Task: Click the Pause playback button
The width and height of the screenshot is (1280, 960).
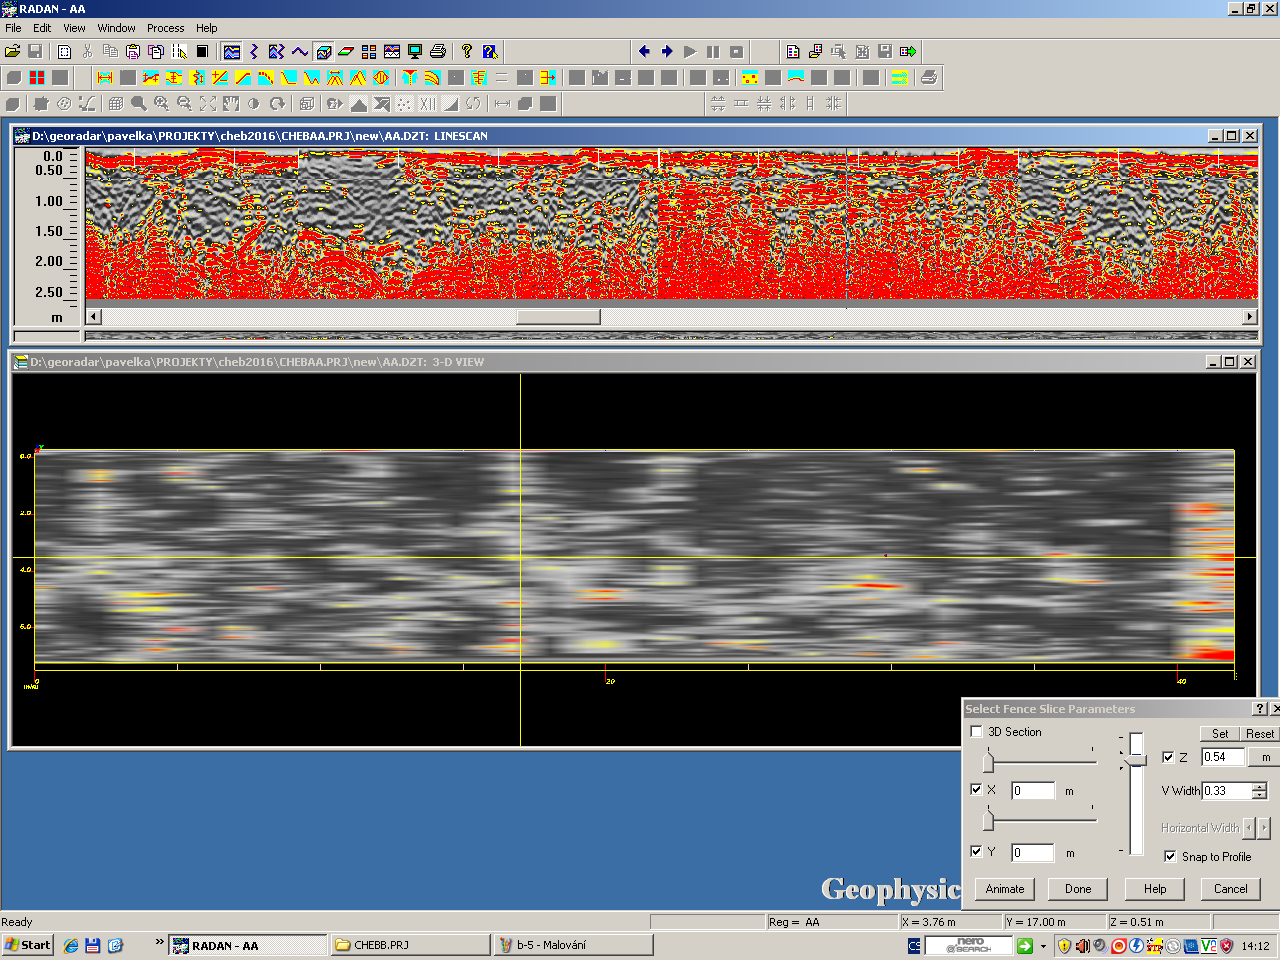Action: (713, 51)
